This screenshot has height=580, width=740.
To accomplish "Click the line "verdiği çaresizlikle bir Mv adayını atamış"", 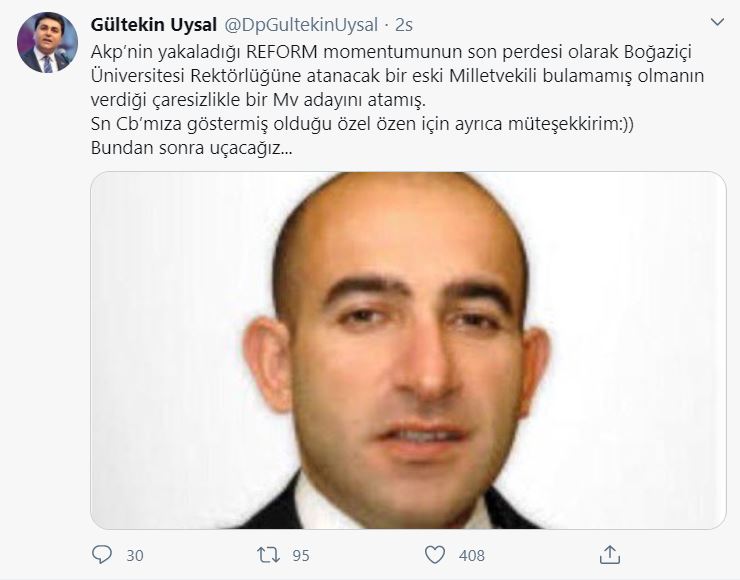I will point(258,100).
